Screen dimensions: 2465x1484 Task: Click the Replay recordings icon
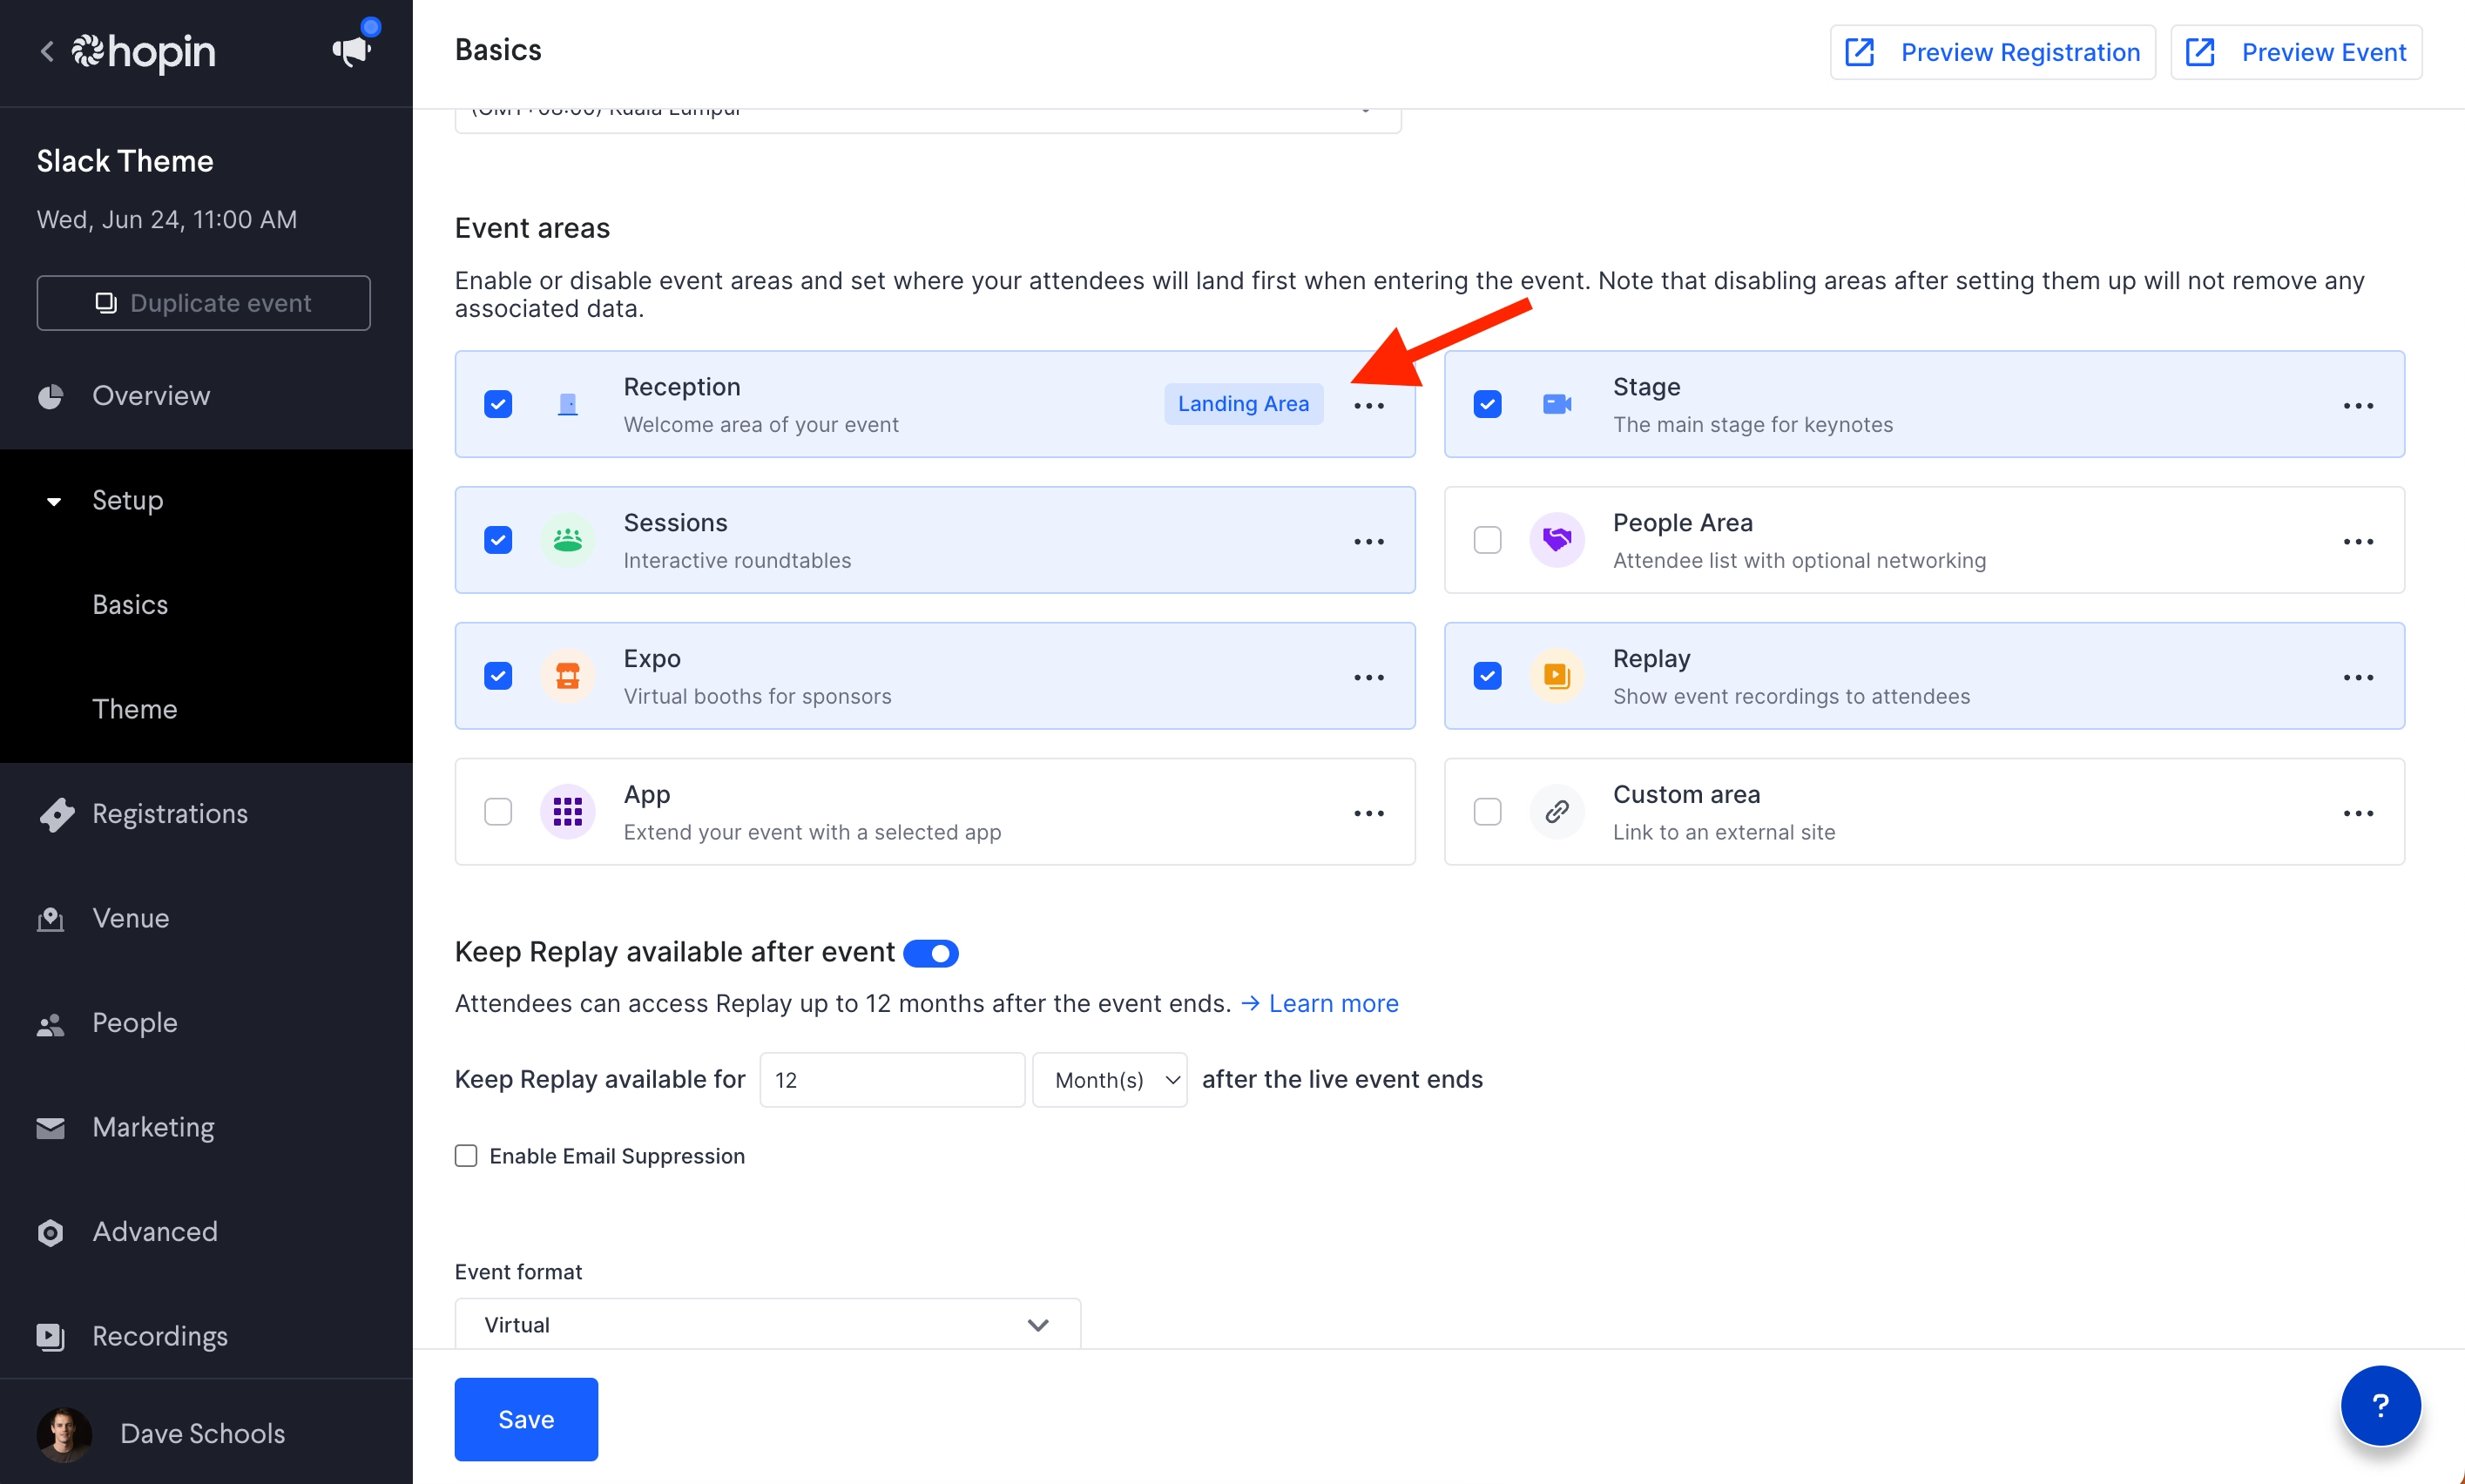1556,676
